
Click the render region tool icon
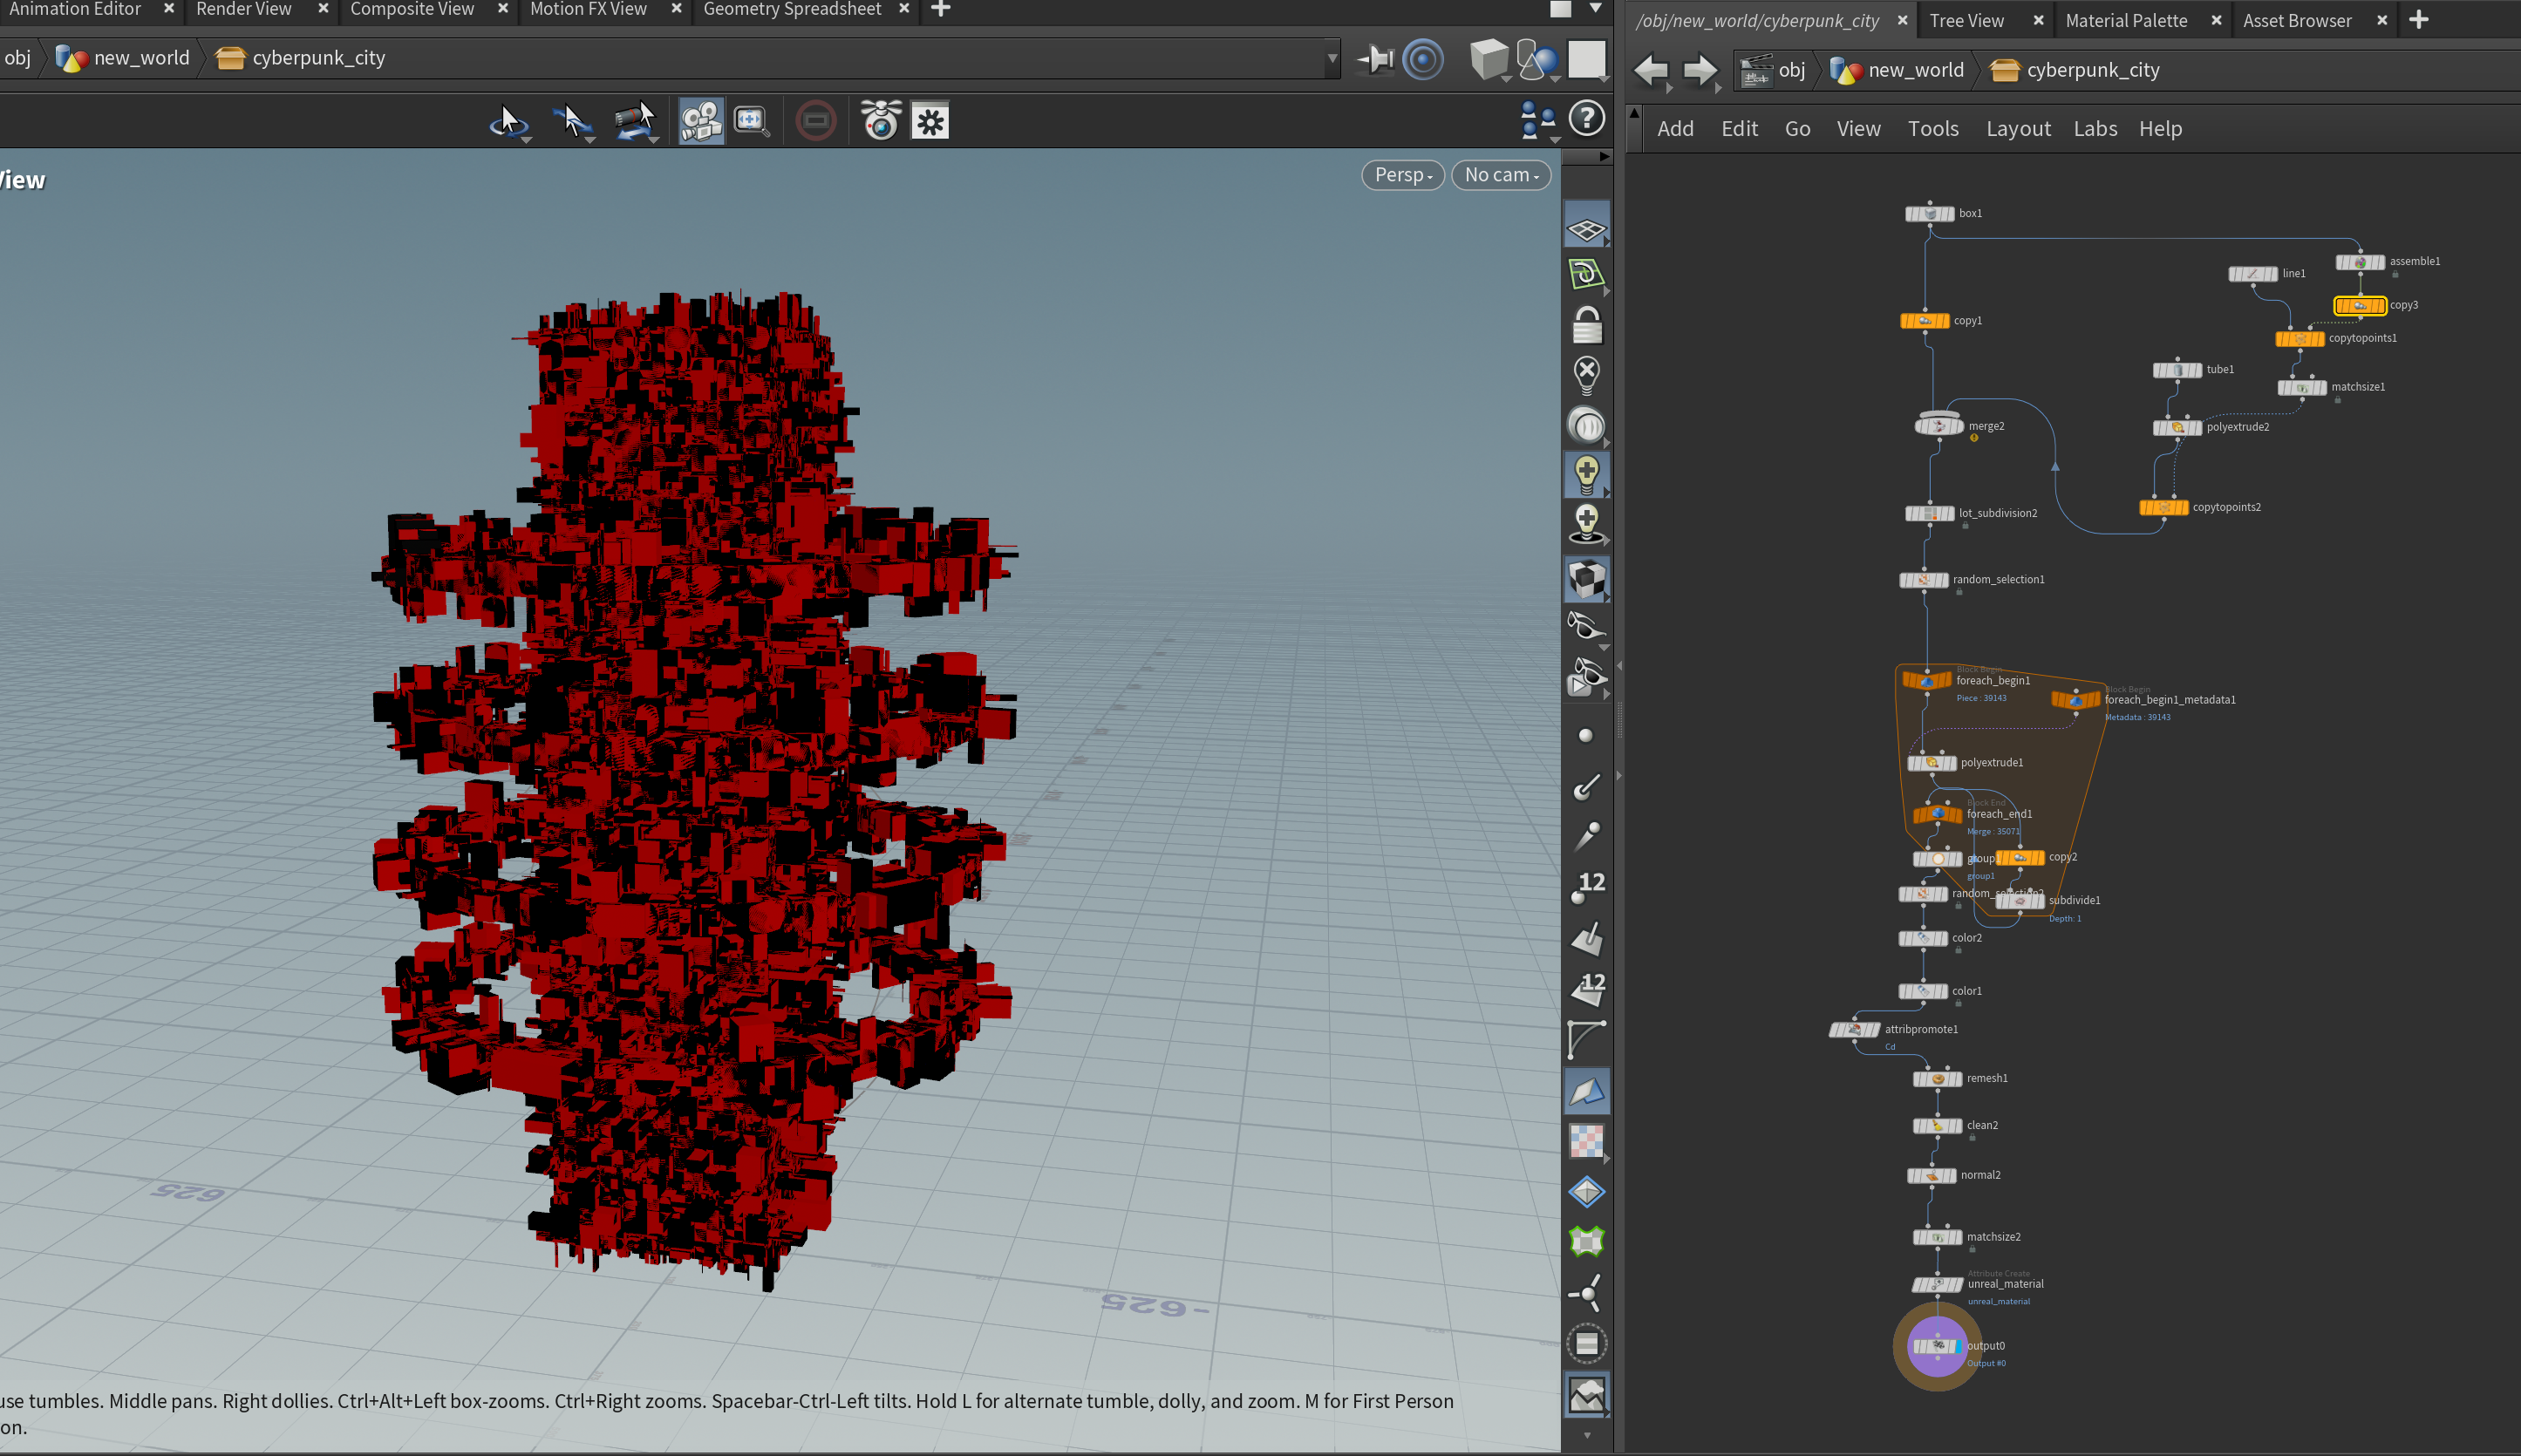point(750,121)
